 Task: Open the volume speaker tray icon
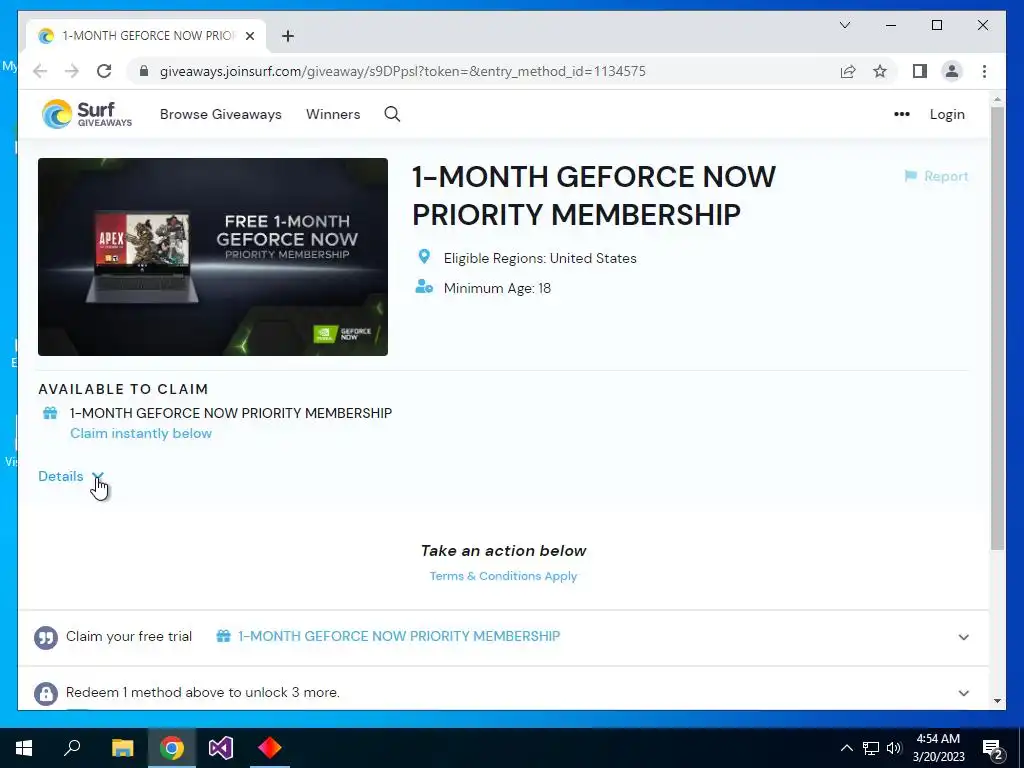(x=895, y=748)
